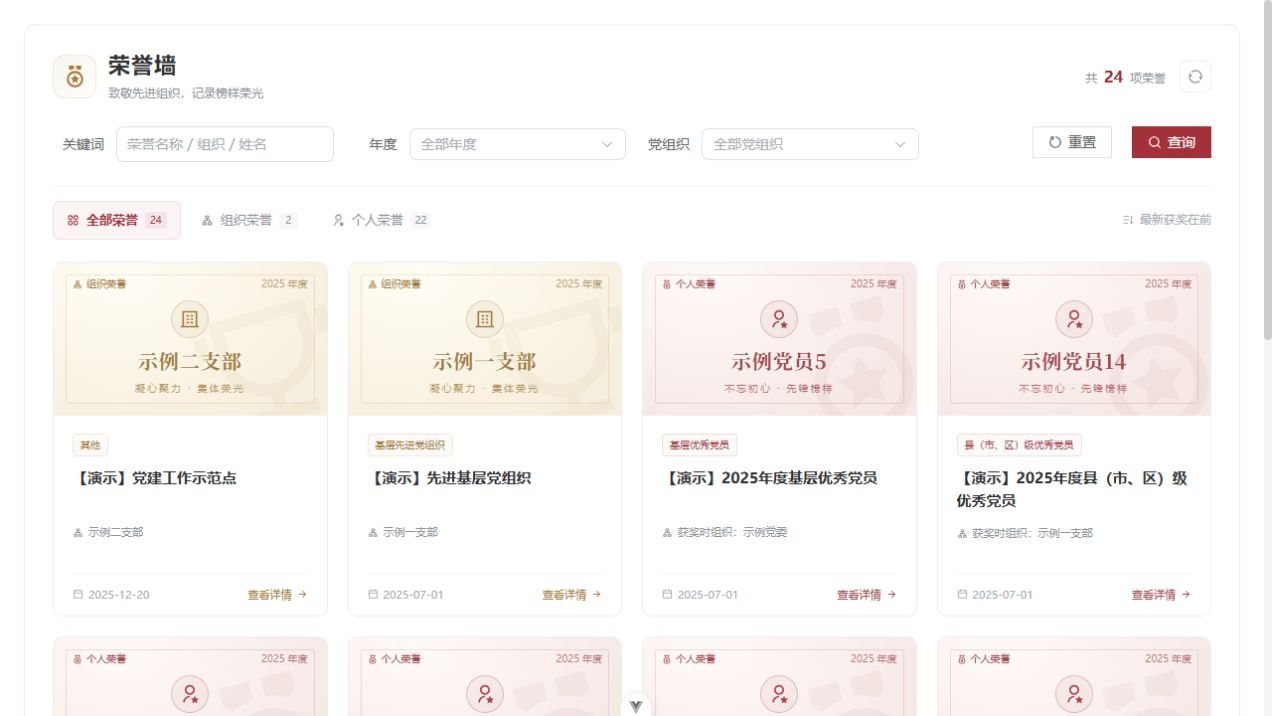Open 查看详情 on 先进基层党组织 card

572,594
